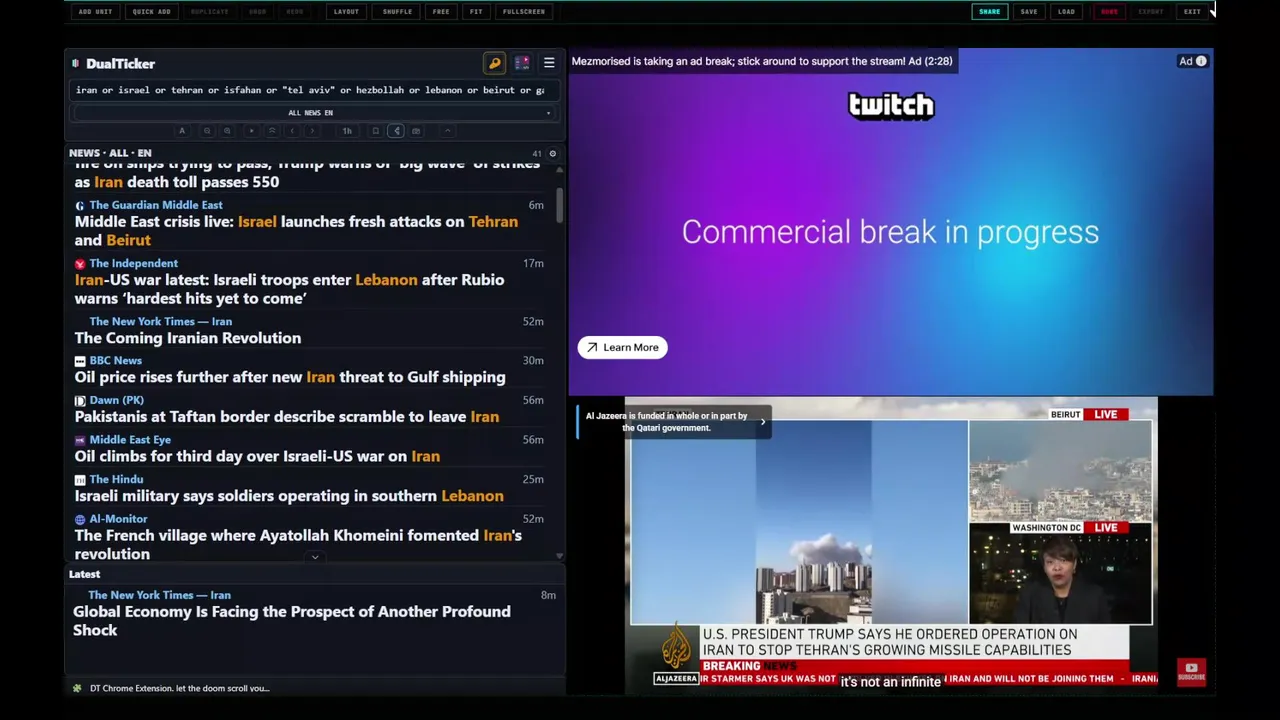Screen dimensions: 1280x720
Task: Click the 'DT Chrome Extension' status text
Action: point(180,688)
